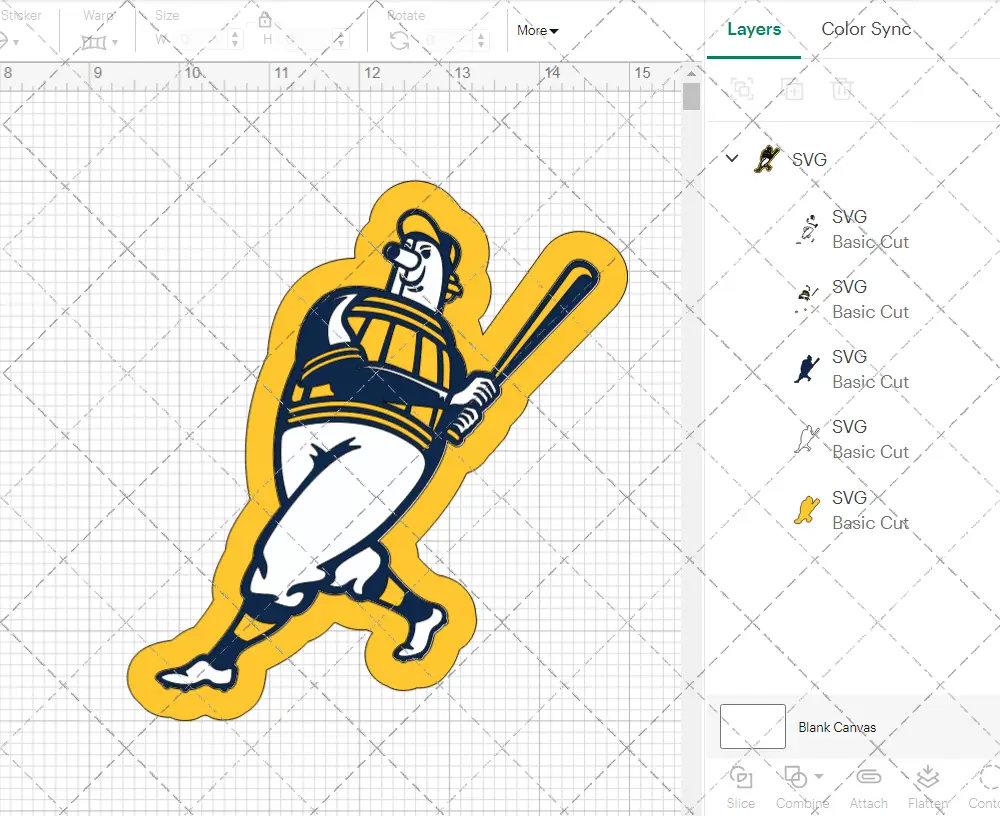Click the Delete layer trash icon
This screenshot has width=1000, height=816.
[842, 89]
